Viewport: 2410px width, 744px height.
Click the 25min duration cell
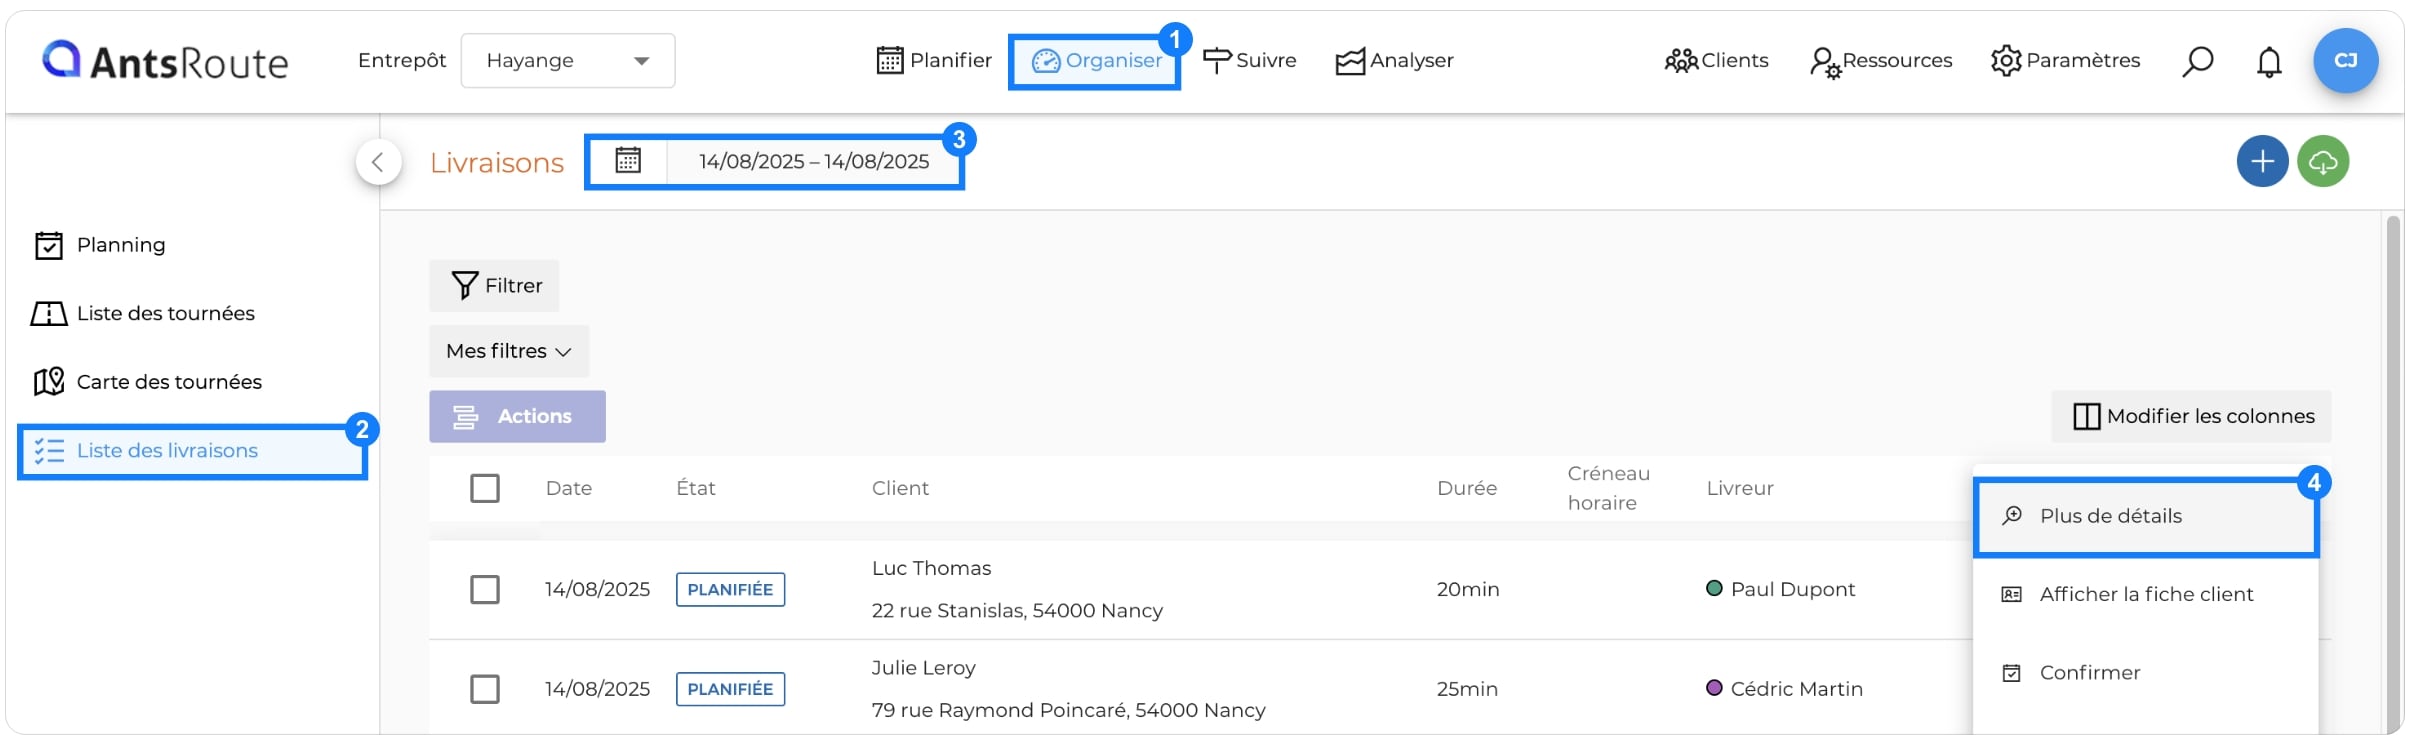tap(1467, 689)
